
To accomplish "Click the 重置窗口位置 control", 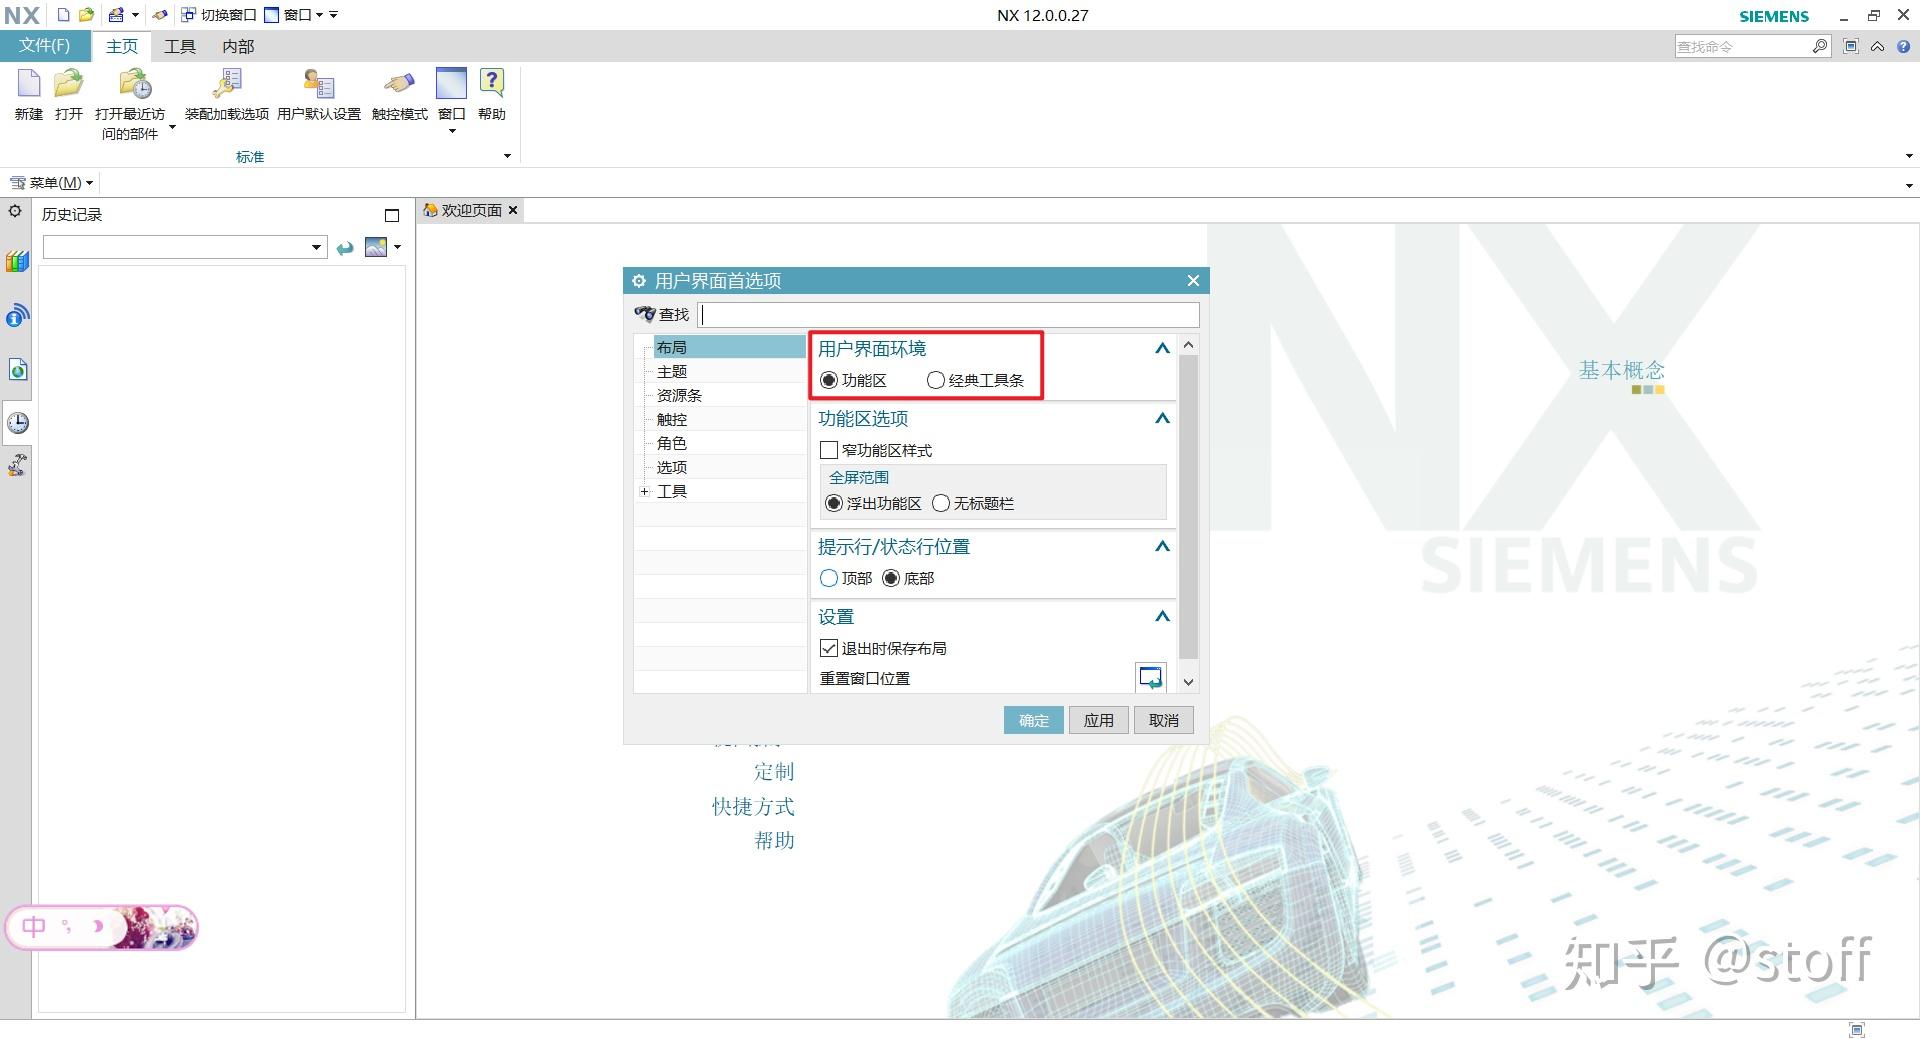I will 1150,677.
